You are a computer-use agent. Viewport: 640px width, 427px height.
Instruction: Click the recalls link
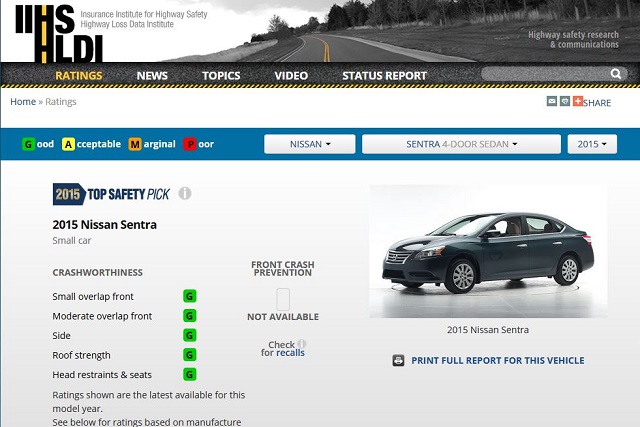(291, 353)
